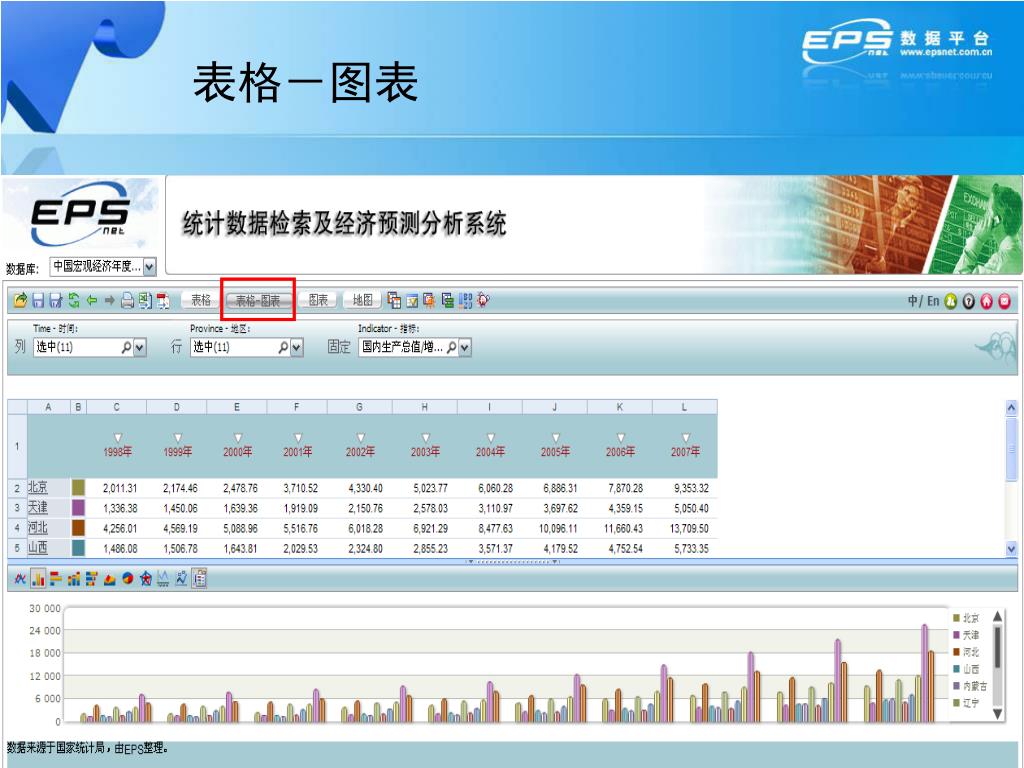Select the area chart icon

[110, 579]
